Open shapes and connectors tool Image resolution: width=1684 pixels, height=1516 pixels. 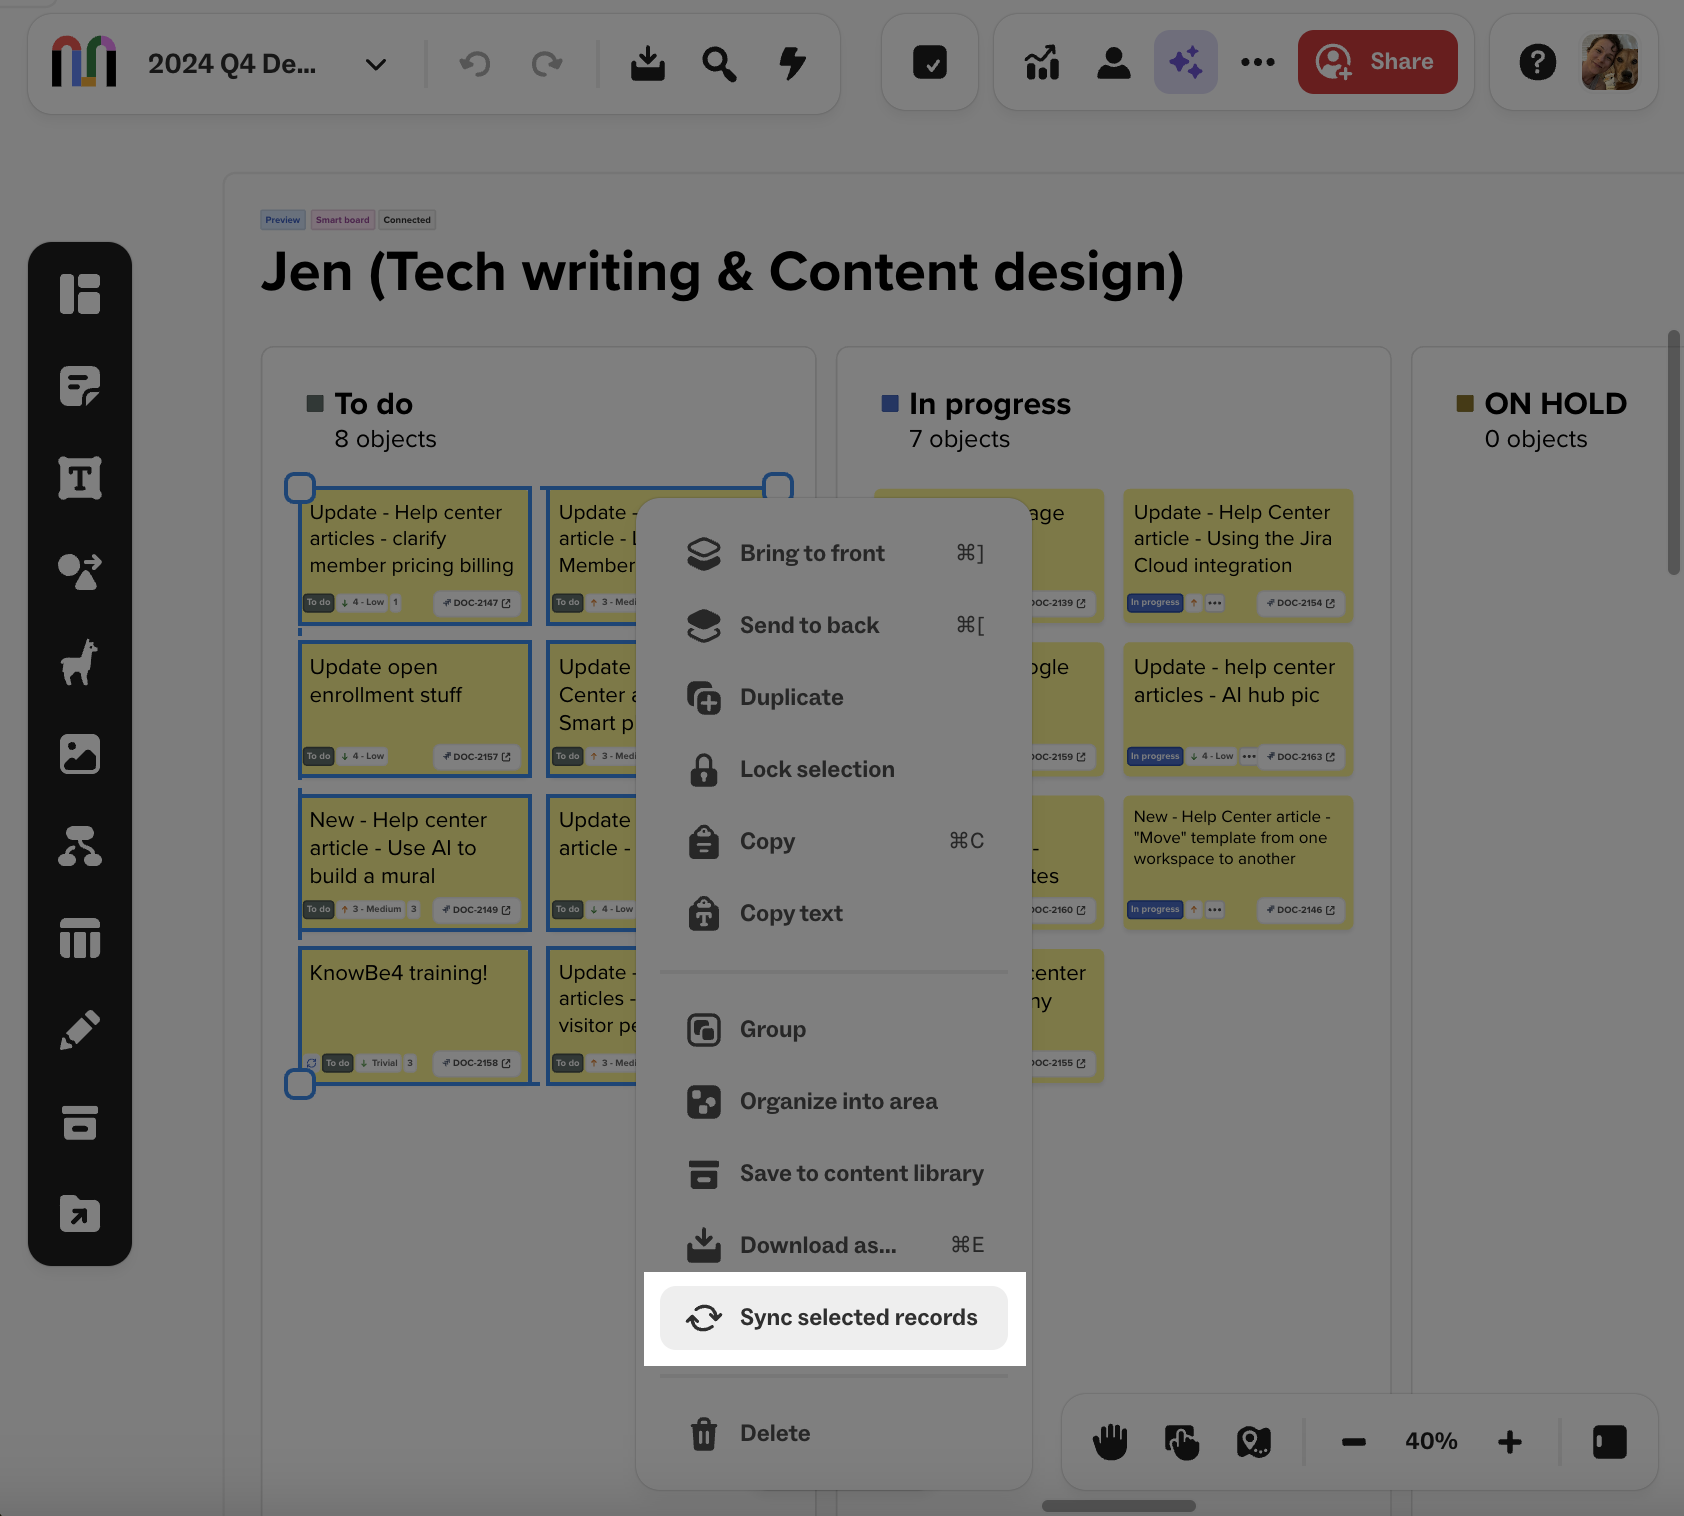coord(80,571)
